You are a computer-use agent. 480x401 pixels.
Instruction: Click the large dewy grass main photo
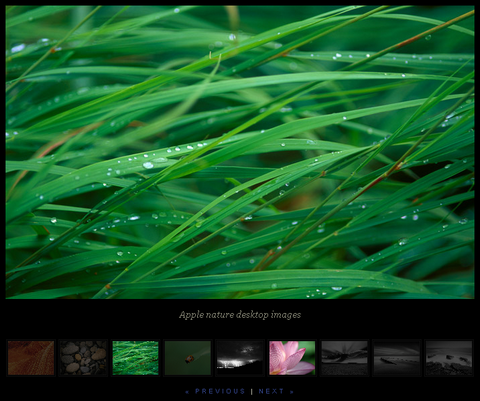tap(240, 152)
